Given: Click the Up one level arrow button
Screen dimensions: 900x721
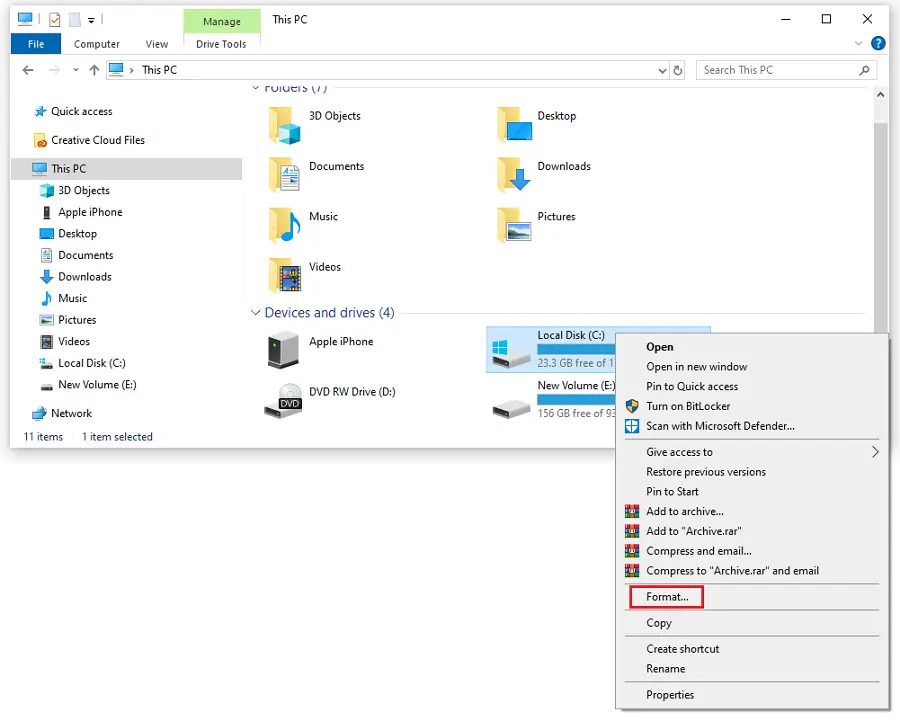Looking at the screenshot, I should (94, 70).
